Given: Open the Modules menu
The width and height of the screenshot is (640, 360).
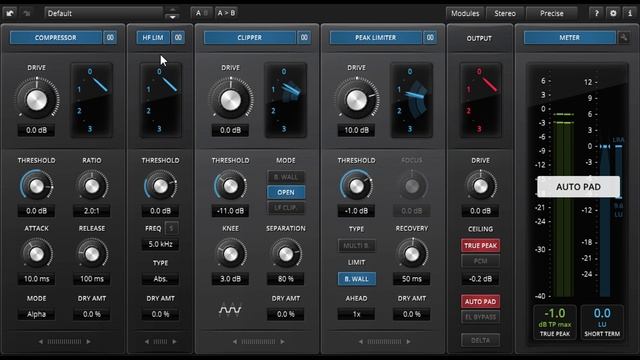Looking at the screenshot, I should pyautogui.click(x=465, y=13).
